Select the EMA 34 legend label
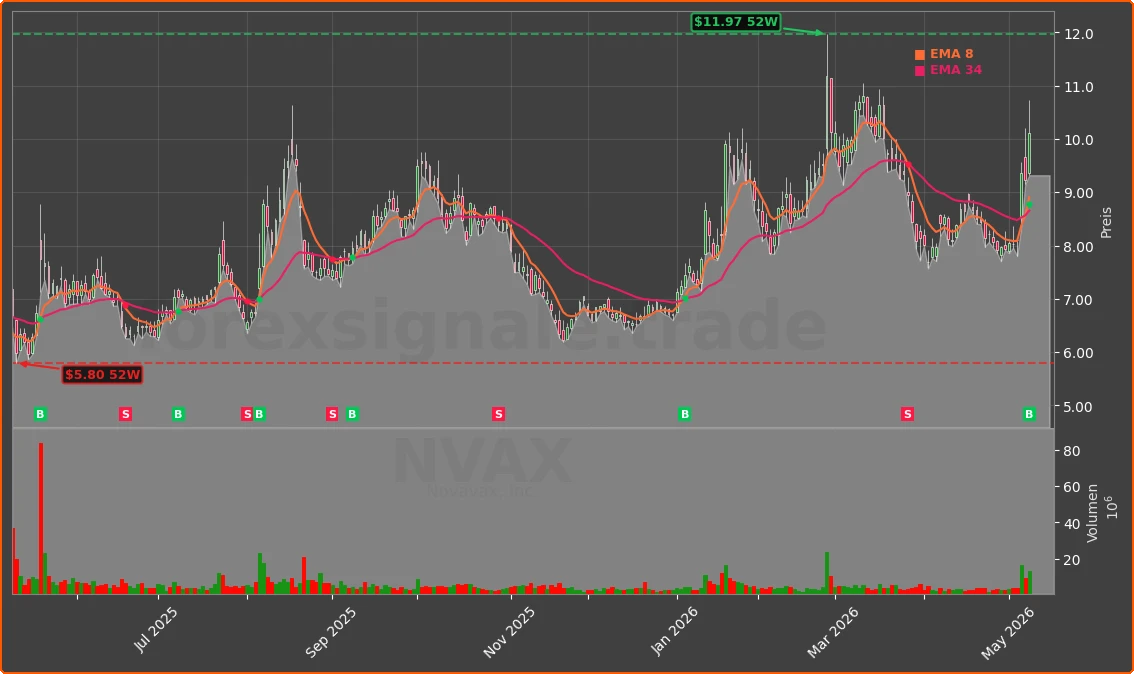This screenshot has height=674, width=1134. 955,70
